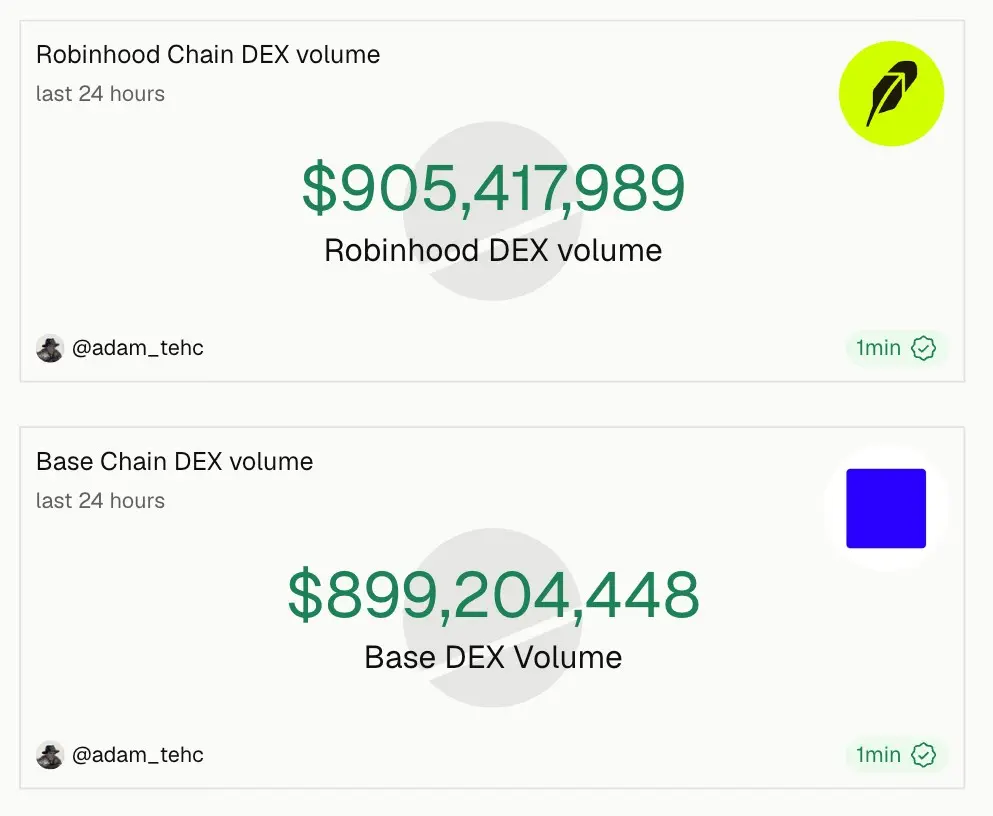The width and height of the screenshot is (993, 816).
Task: Open Robinhood Chain DEX volume title
Action: (x=208, y=55)
